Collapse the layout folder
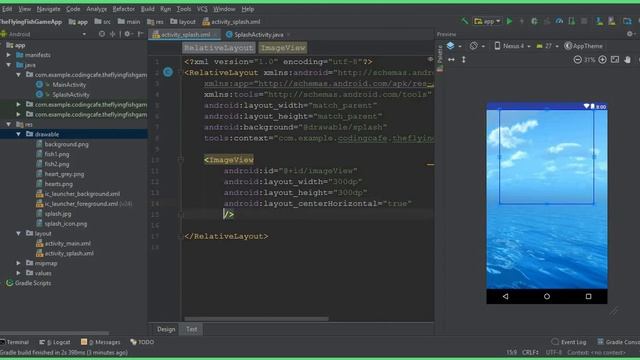This screenshot has width=640, height=360. point(18,233)
